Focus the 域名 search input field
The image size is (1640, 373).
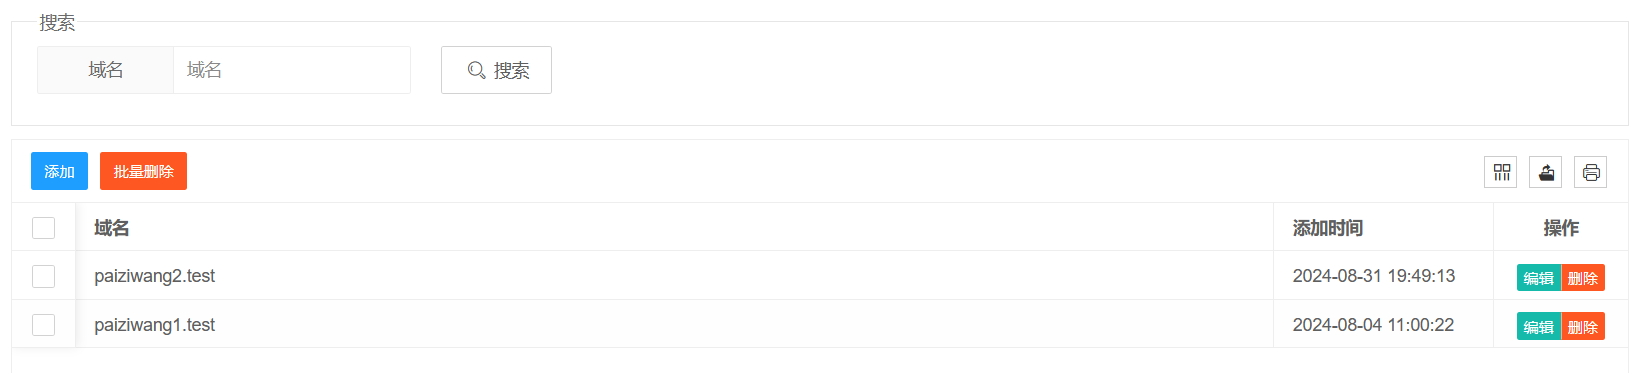pos(292,70)
